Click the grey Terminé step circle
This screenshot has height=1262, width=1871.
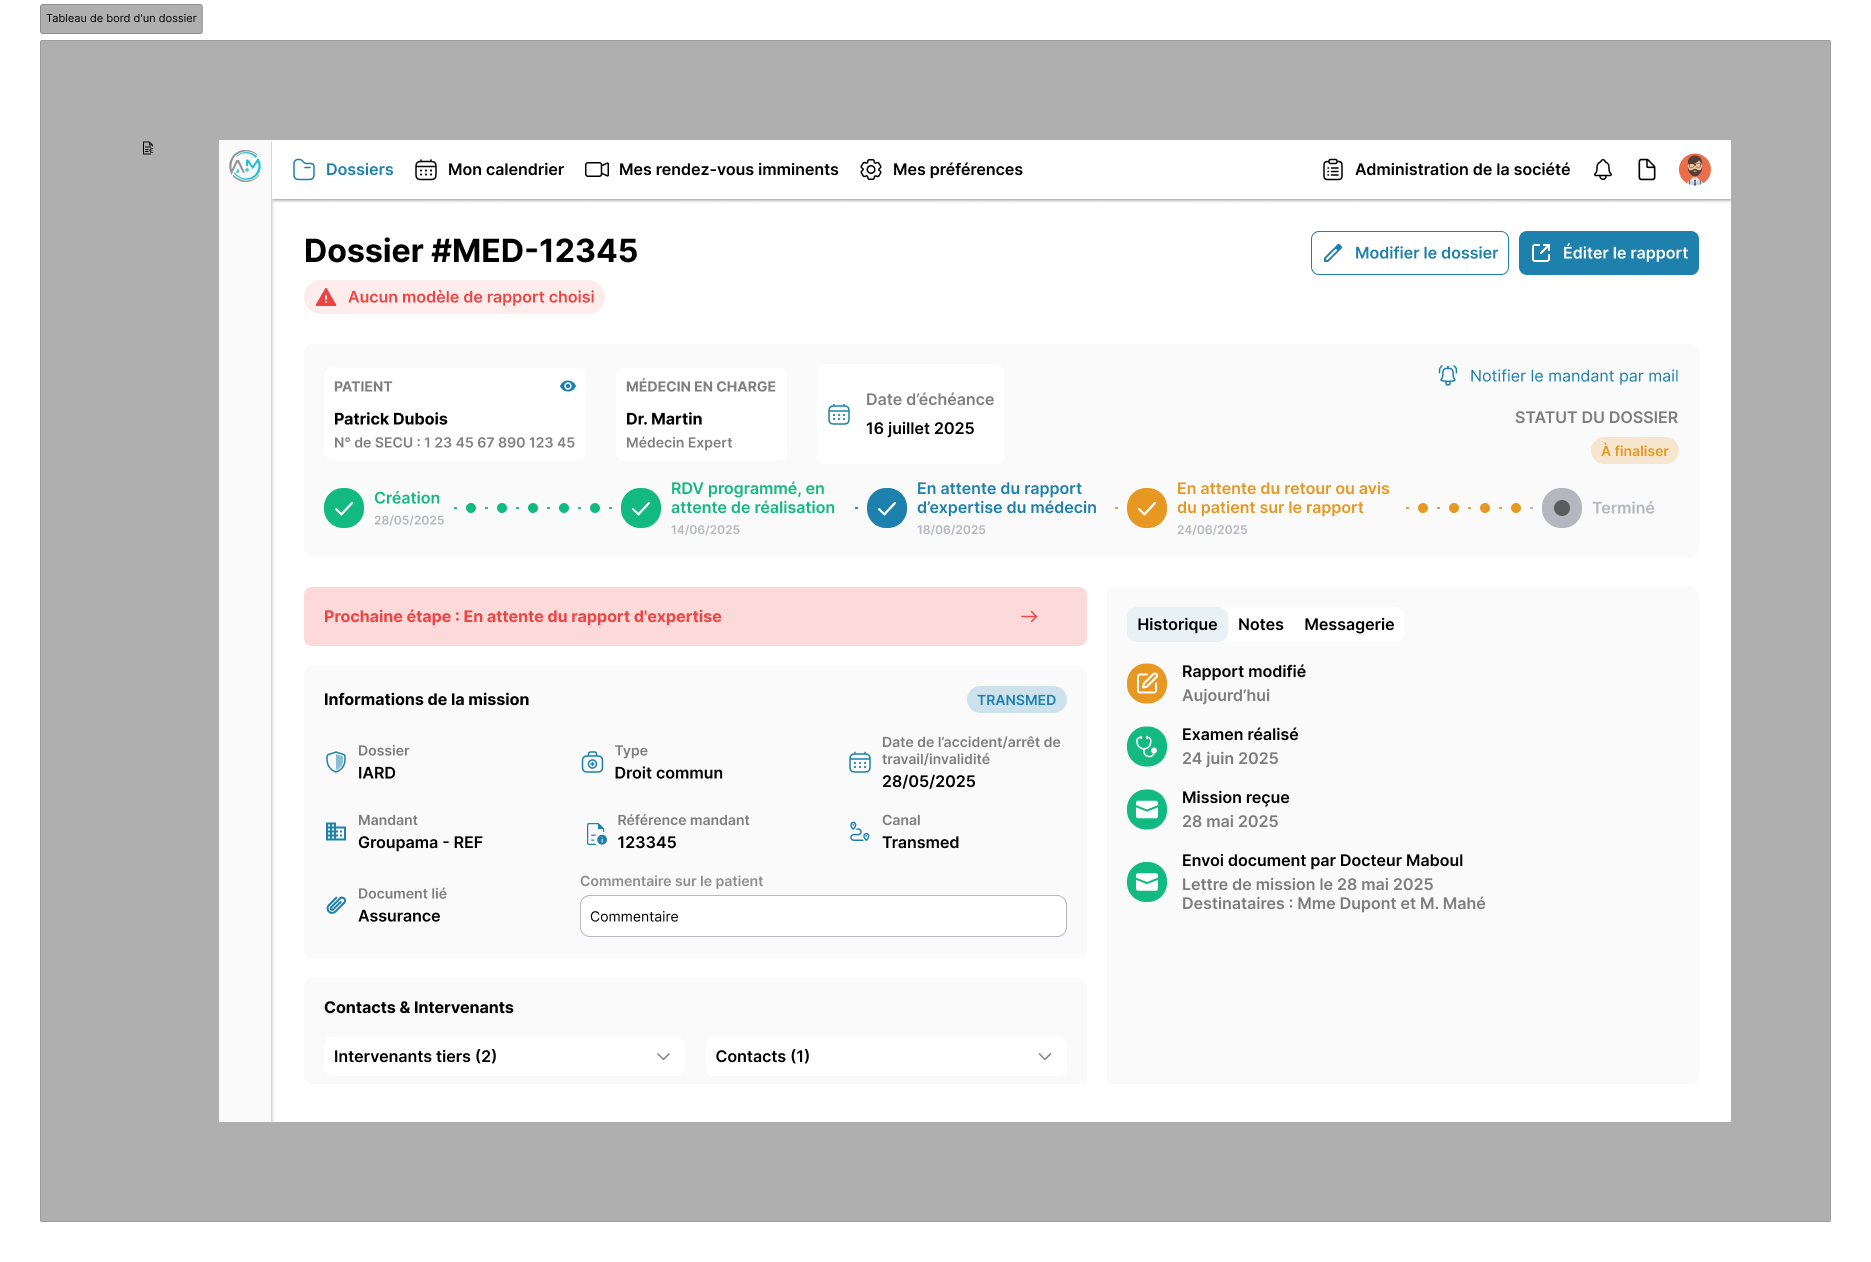click(1562, 508)
